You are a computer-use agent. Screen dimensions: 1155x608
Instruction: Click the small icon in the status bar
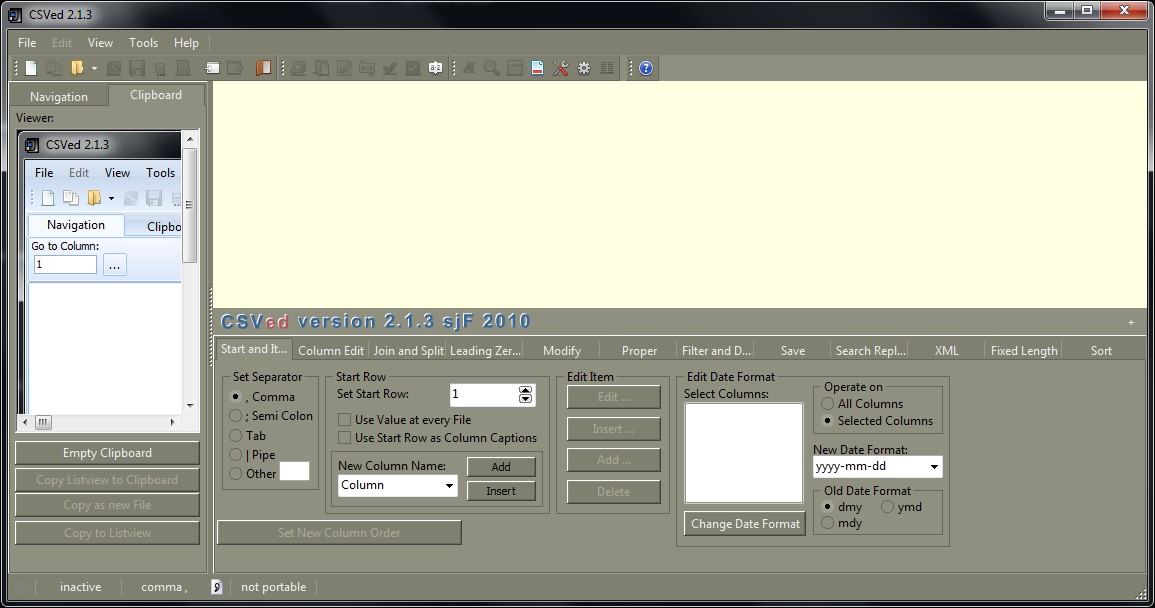click(217, 587)
